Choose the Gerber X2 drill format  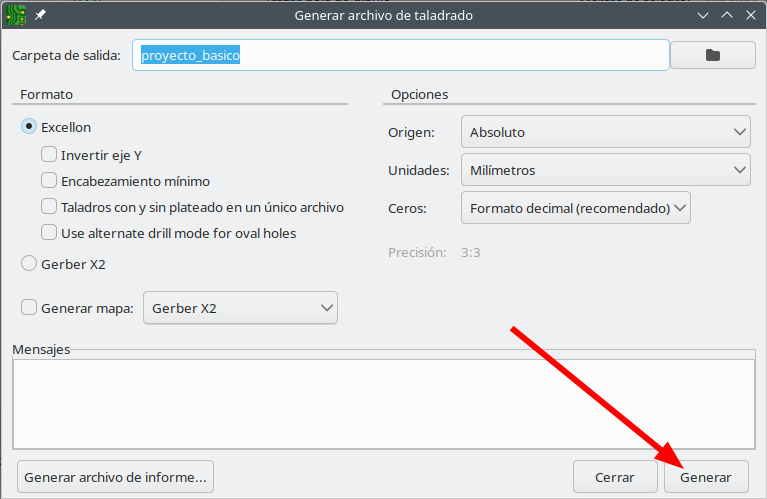pos(30,265)
